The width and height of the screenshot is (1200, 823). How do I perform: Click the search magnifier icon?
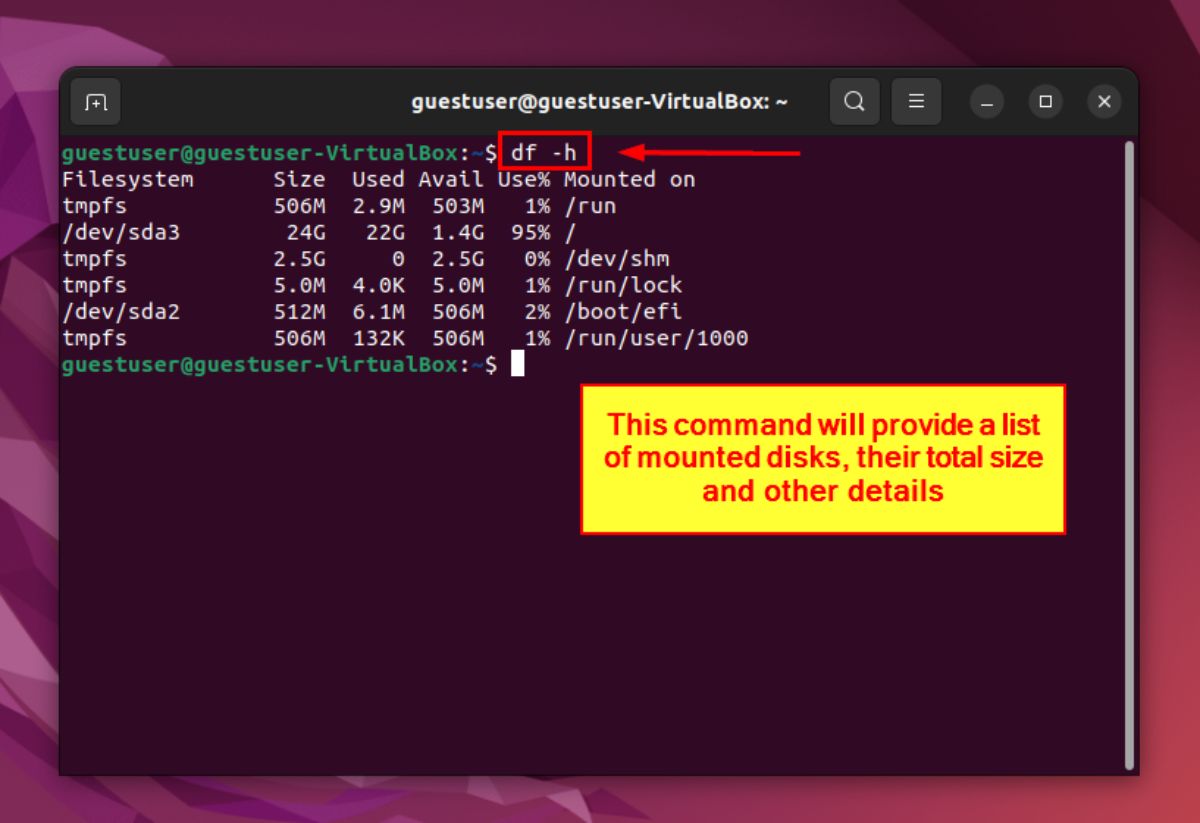[854, 102]
